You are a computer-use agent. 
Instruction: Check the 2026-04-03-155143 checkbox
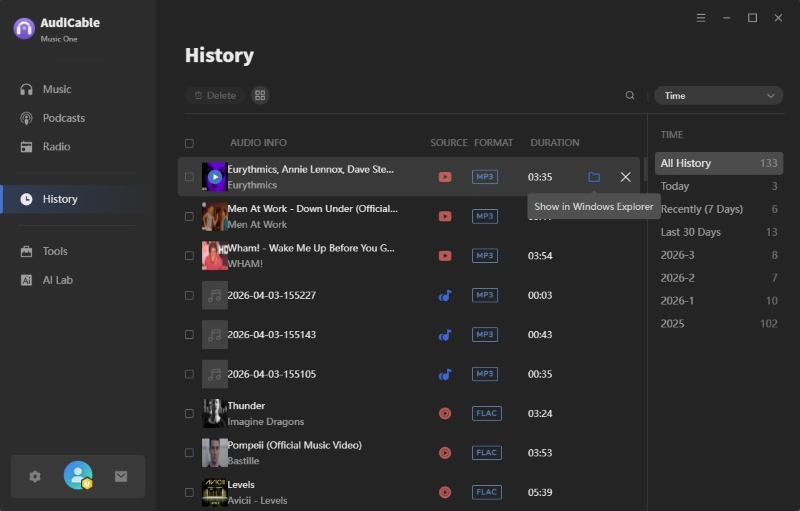click(x=189, y=335)
